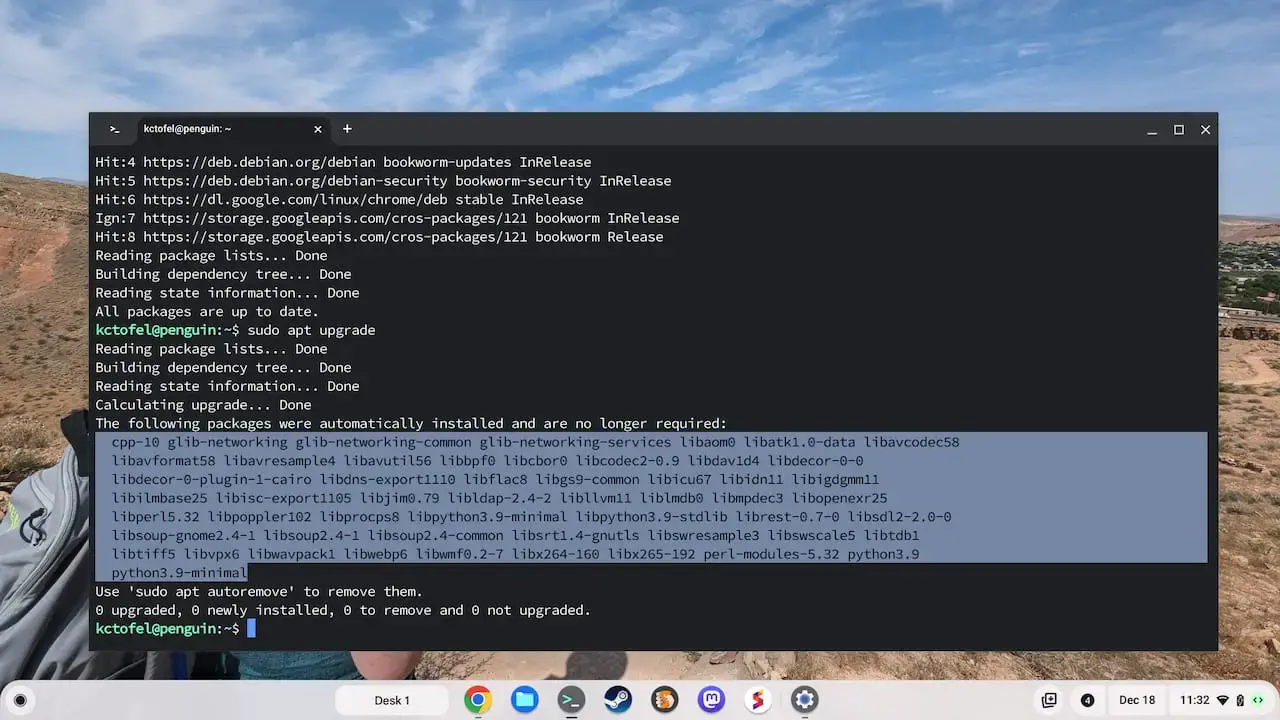This screenshot has width=1280, height=720.
Task: Open Mastodon from the shelf
Action: pyautogui.click(x=711, y=700)
